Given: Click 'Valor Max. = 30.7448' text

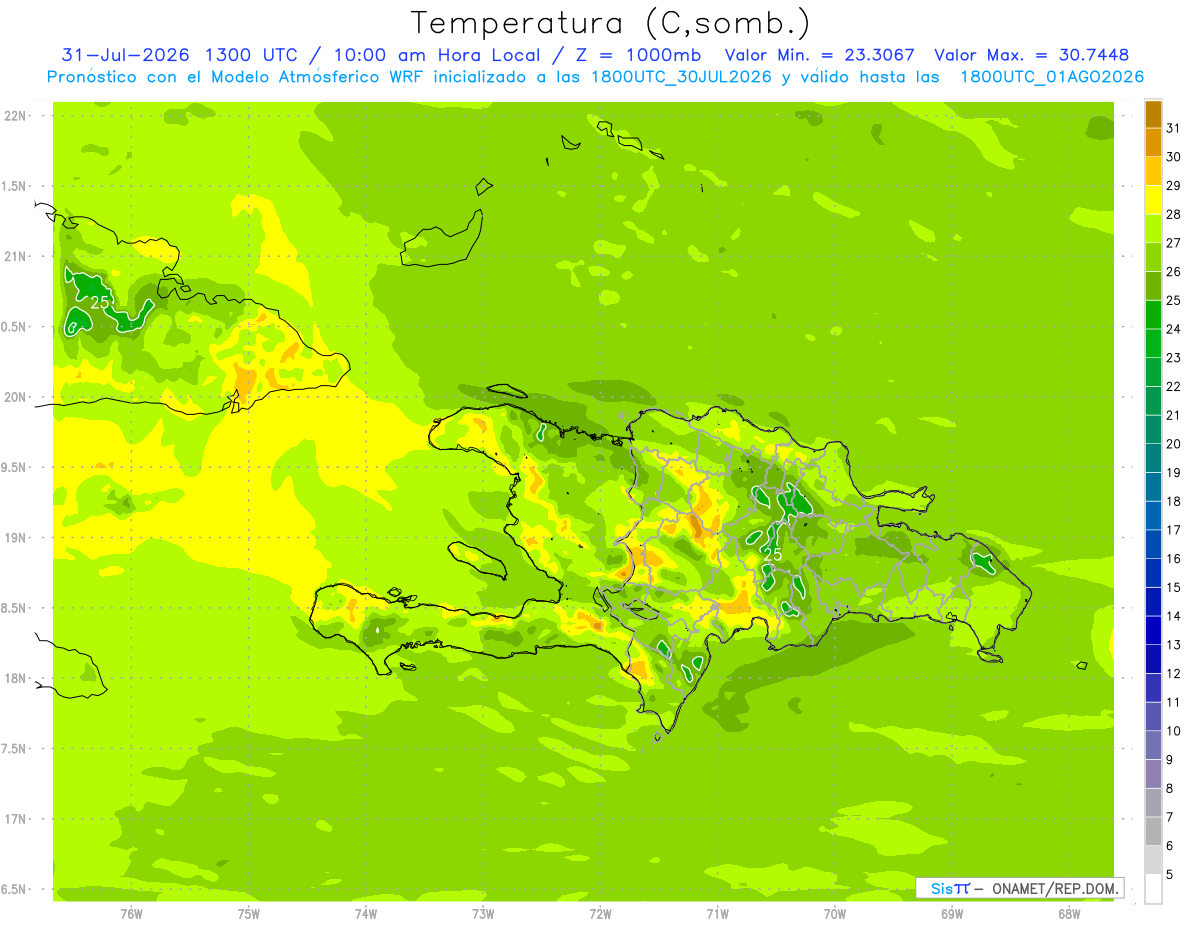Looking at the screenshot, I should point(1032,55).
